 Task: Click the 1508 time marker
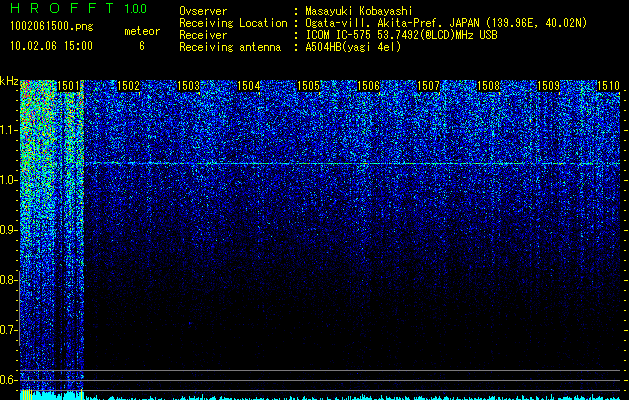pyautogui.click(x=489, y=86)
